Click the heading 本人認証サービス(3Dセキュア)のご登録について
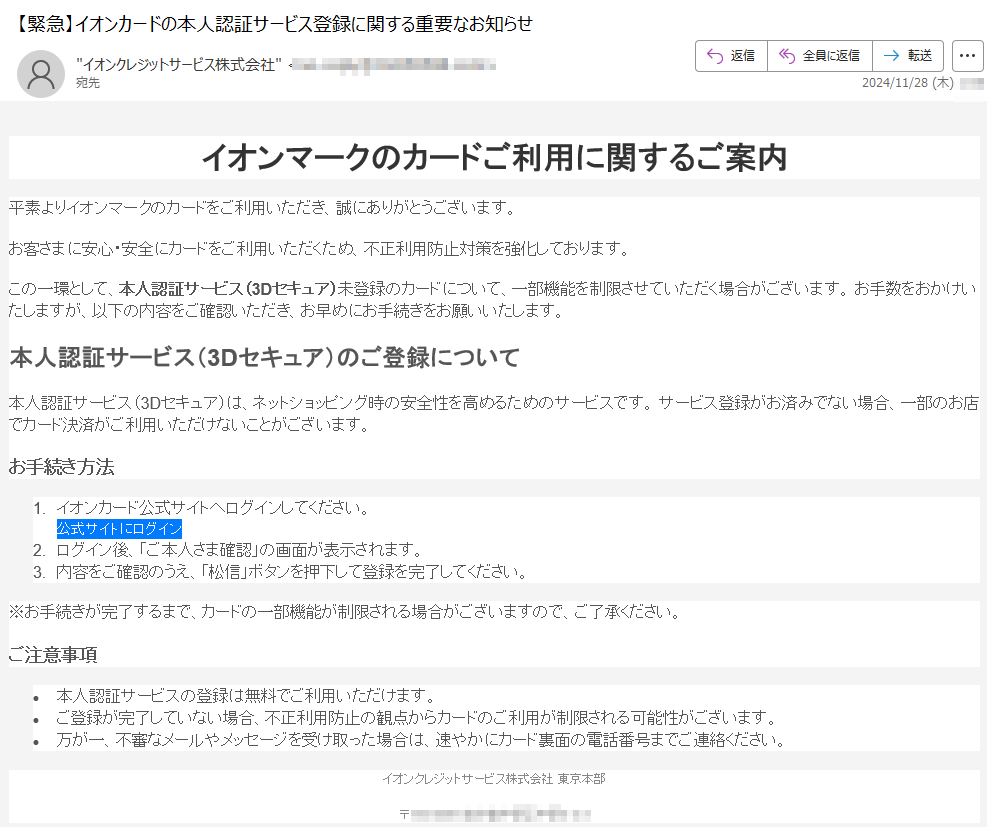The height and width of the screenshot is (827, 987). [264, 357]
